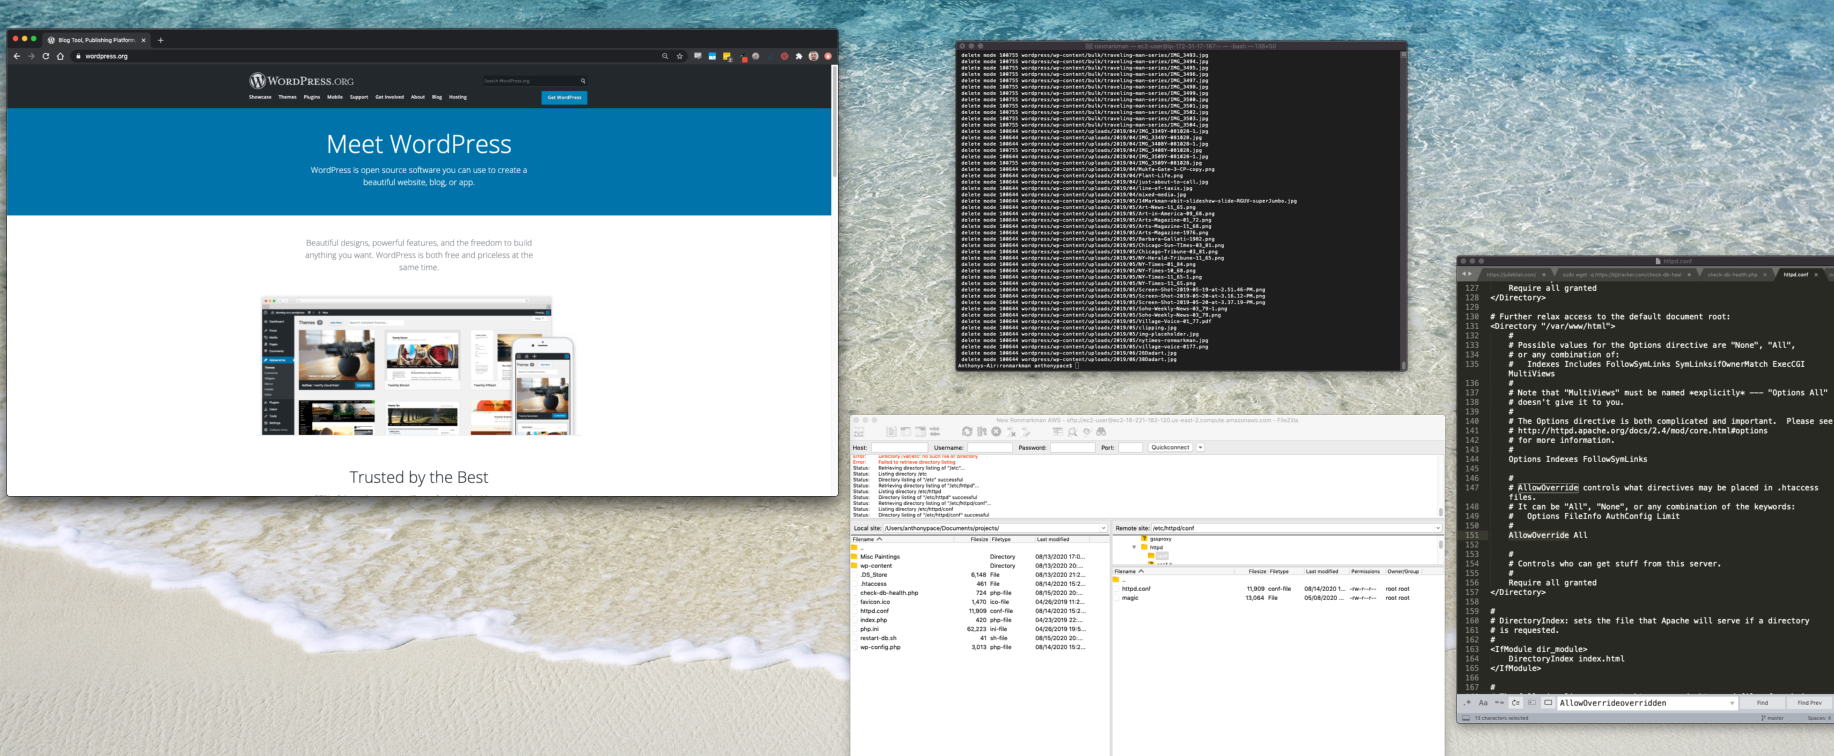Screen dimensions: 1834x756
Task: Toggle highlight matches in Sublime find bar
Action: pos(1548,703)
